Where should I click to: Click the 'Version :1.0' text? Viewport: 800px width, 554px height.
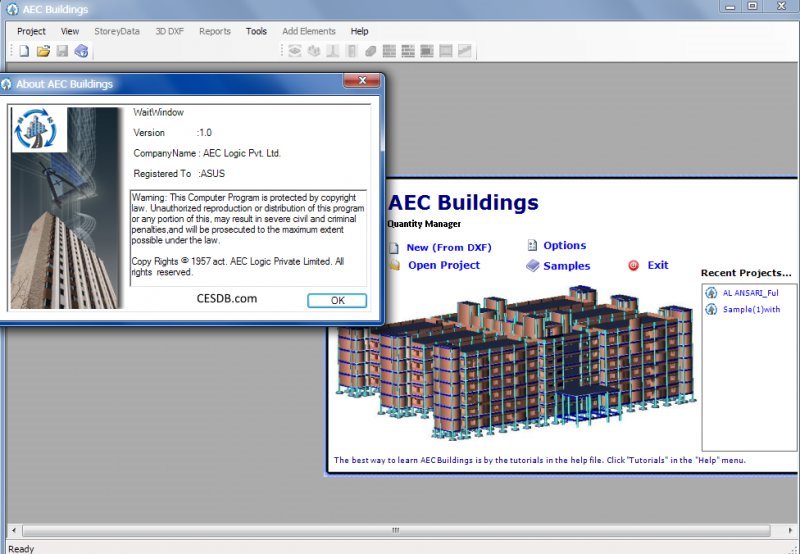click(172, 133)
